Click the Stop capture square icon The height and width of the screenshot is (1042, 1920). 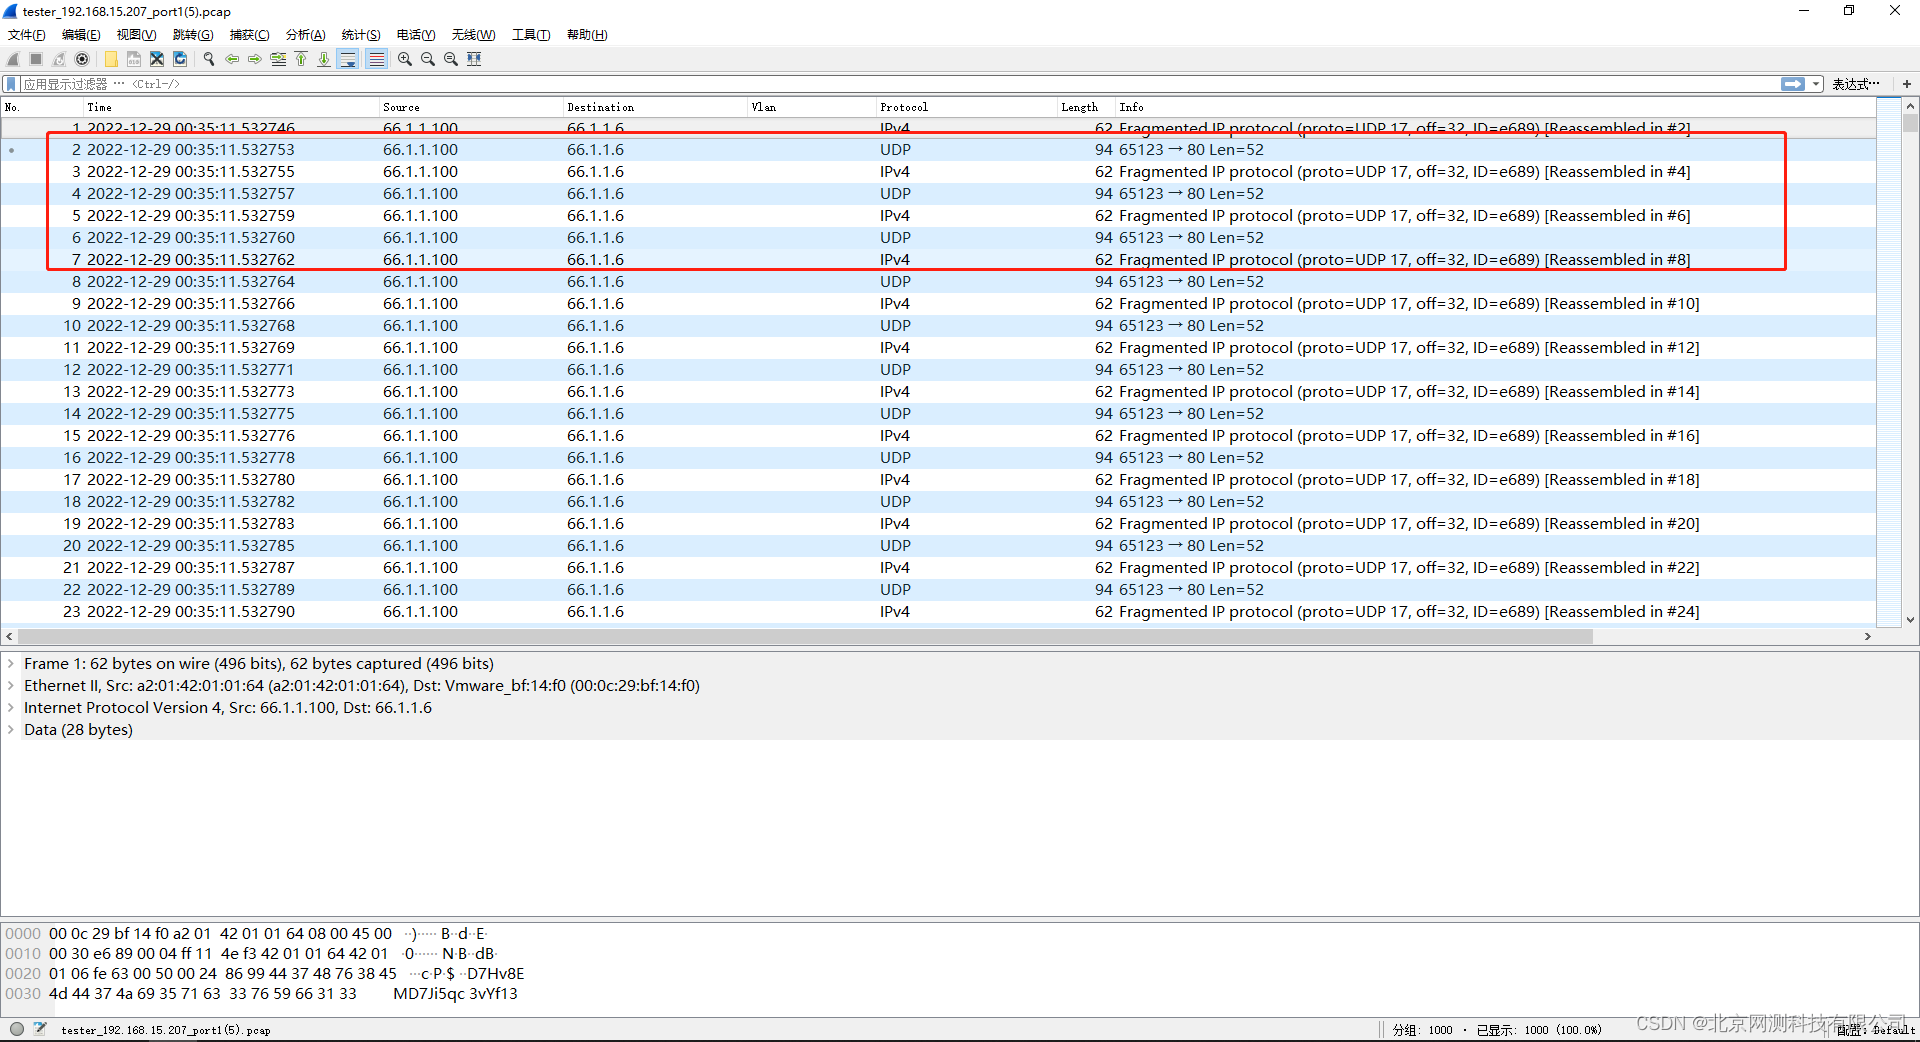(36, 59)
